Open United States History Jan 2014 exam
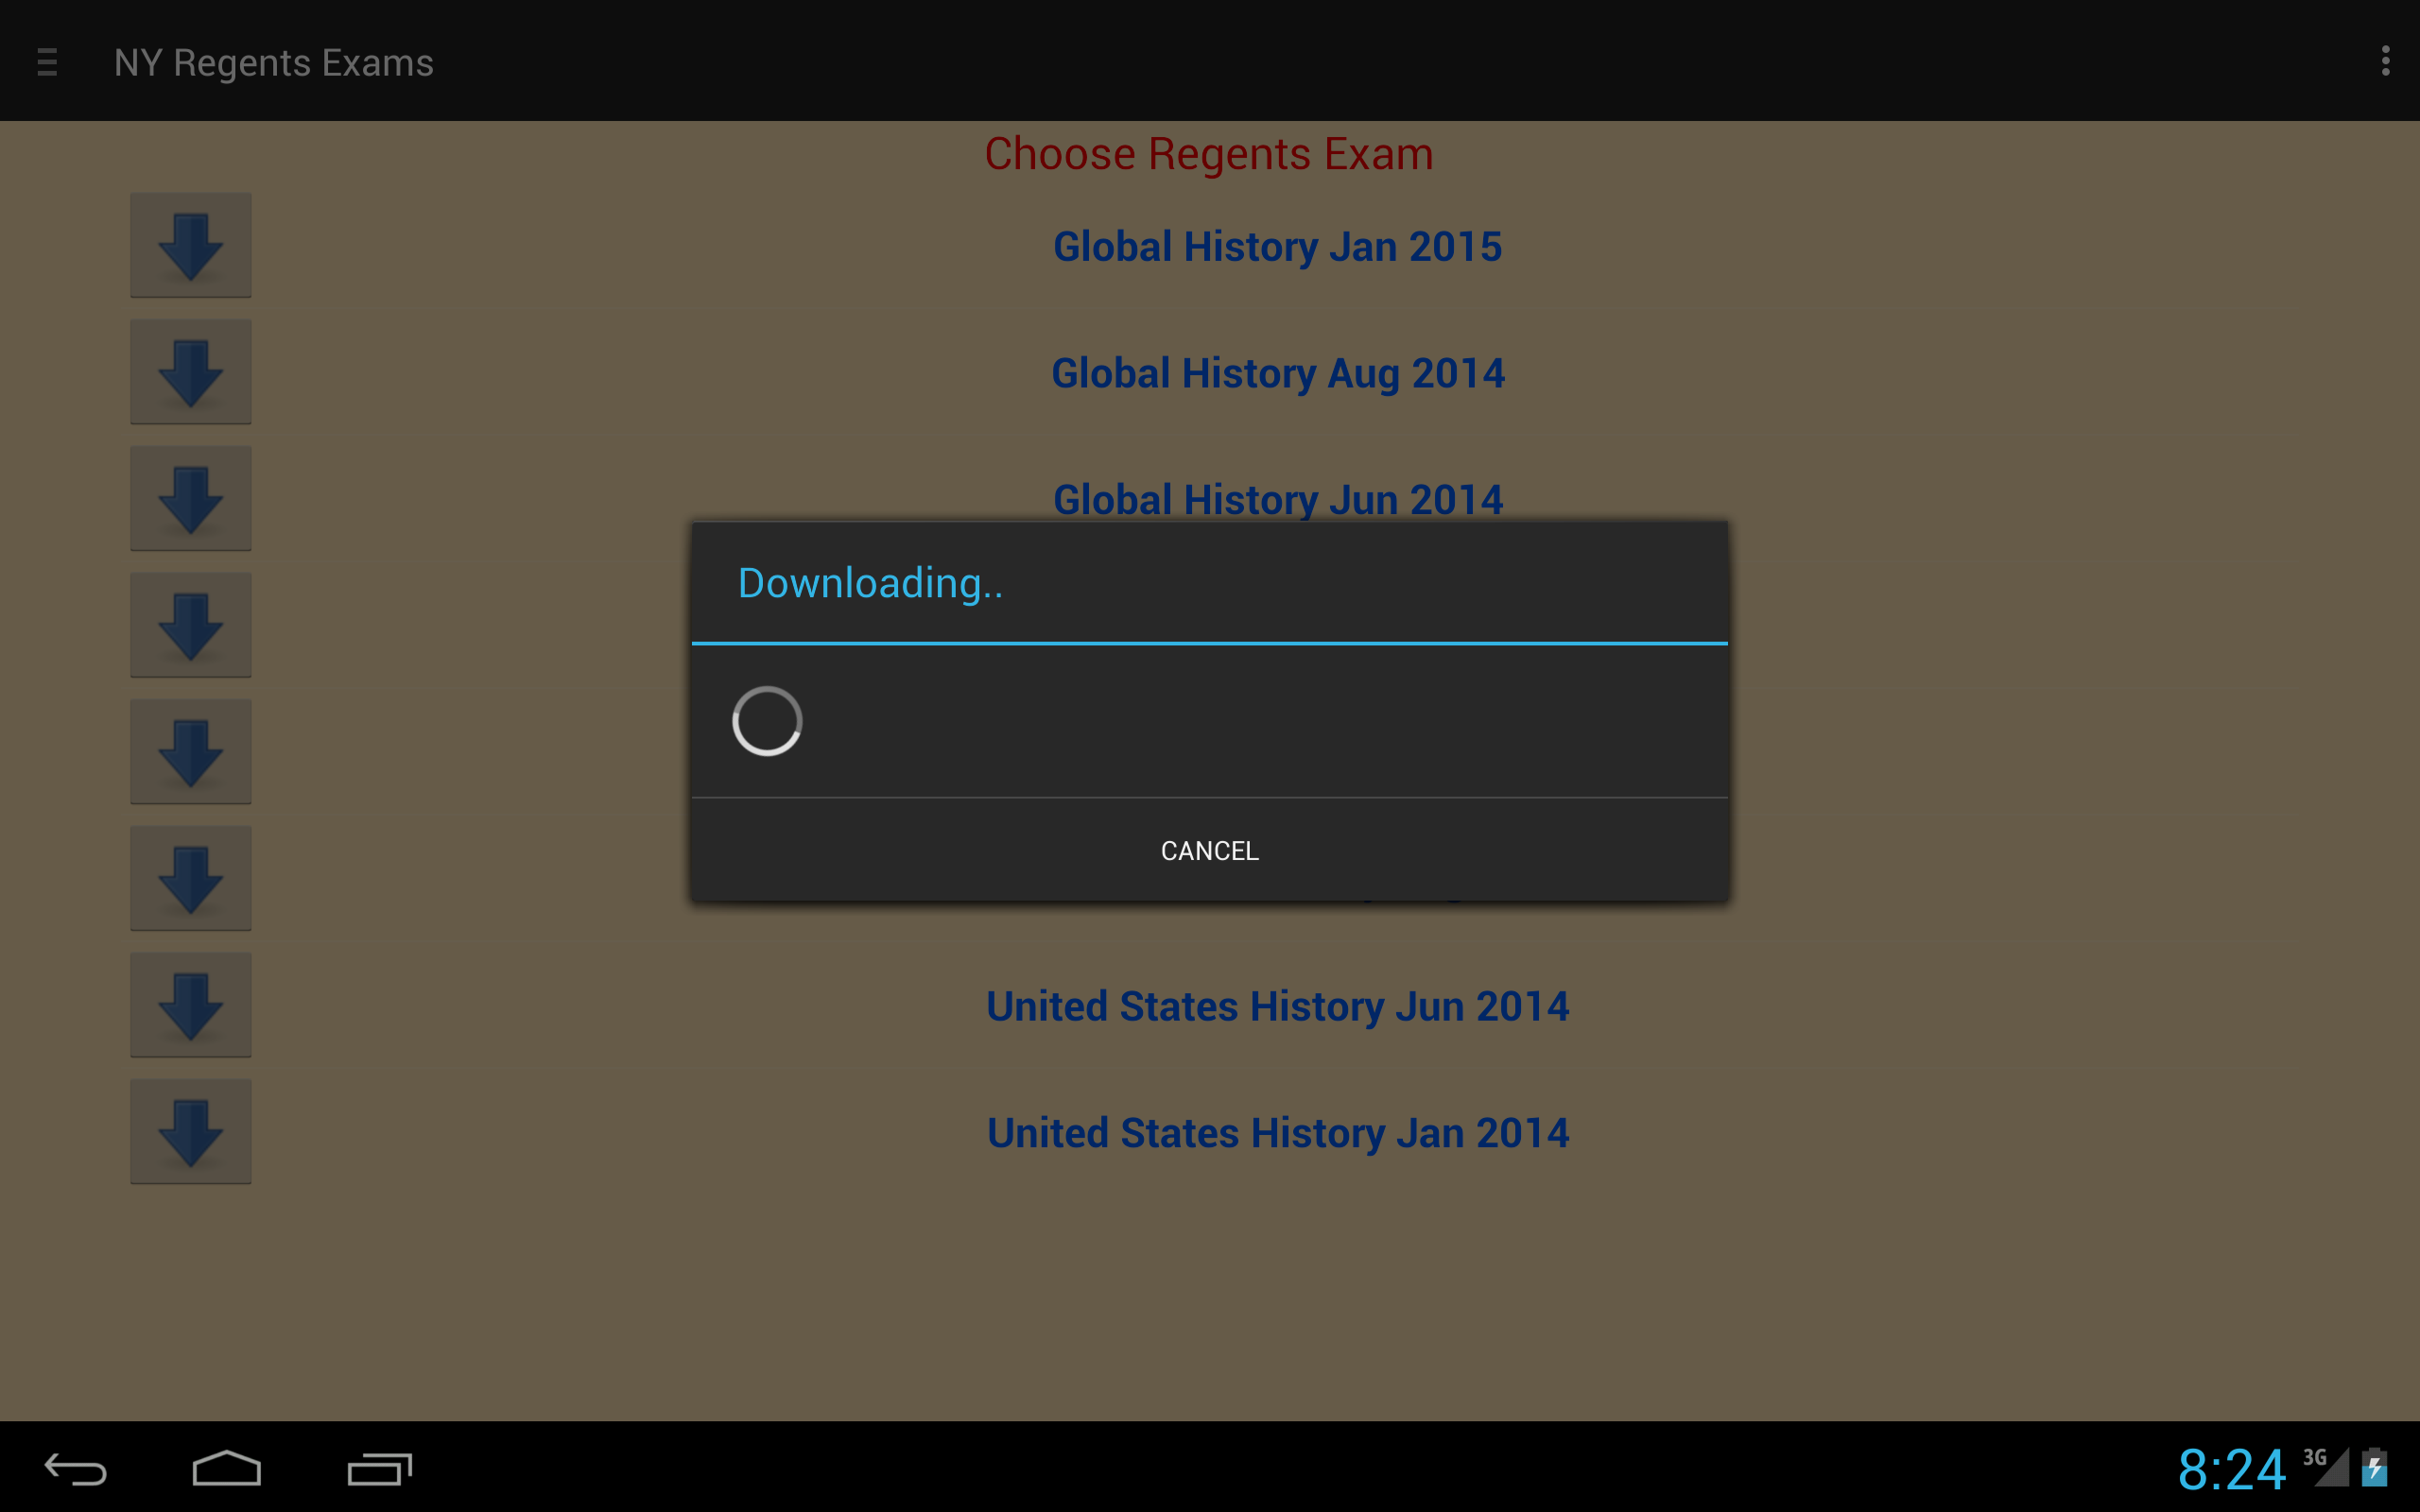This screenshot has height=1512, width=2420. pyautogui.click(x=1277, y=1133)
